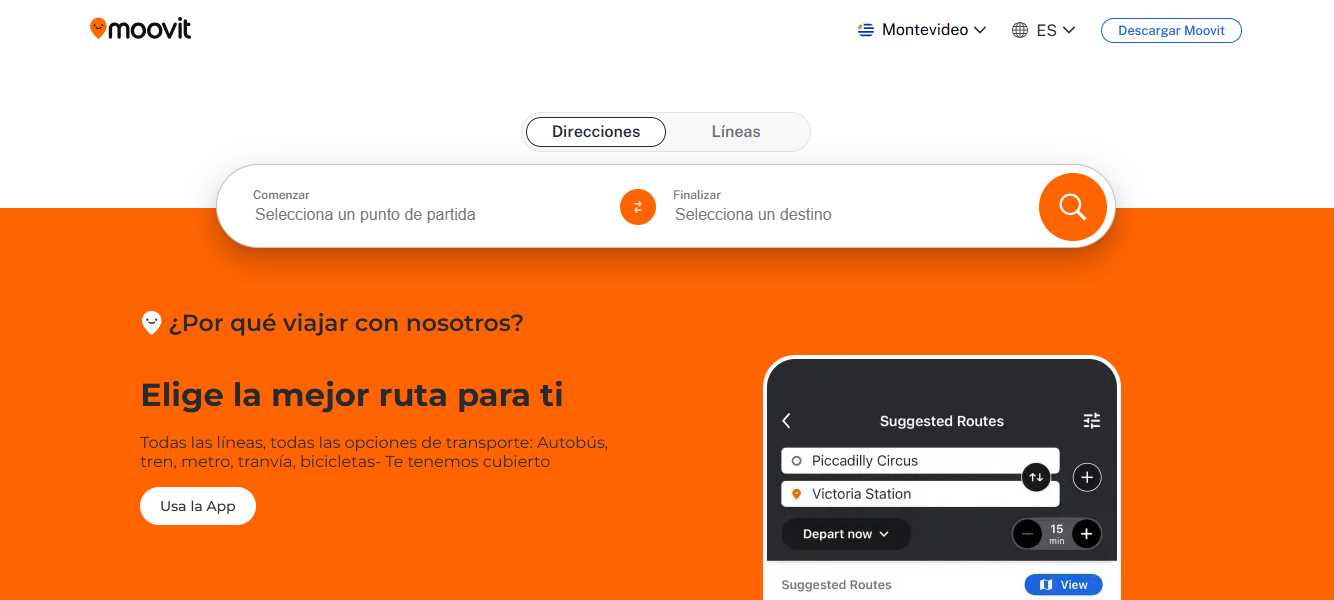The width and height of the screenshot is (1334, 600).
Task: Click the blue View map button
Action: tap(1063, 585)
